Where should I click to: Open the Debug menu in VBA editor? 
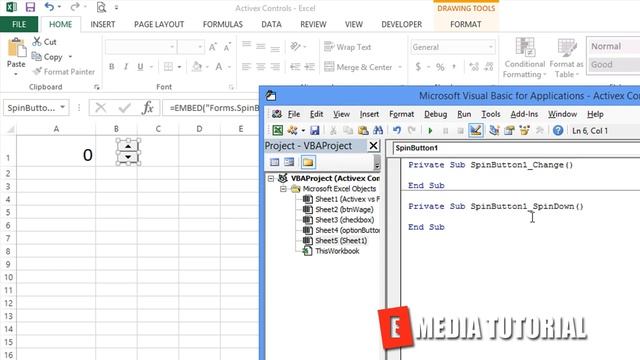(435, 114)
